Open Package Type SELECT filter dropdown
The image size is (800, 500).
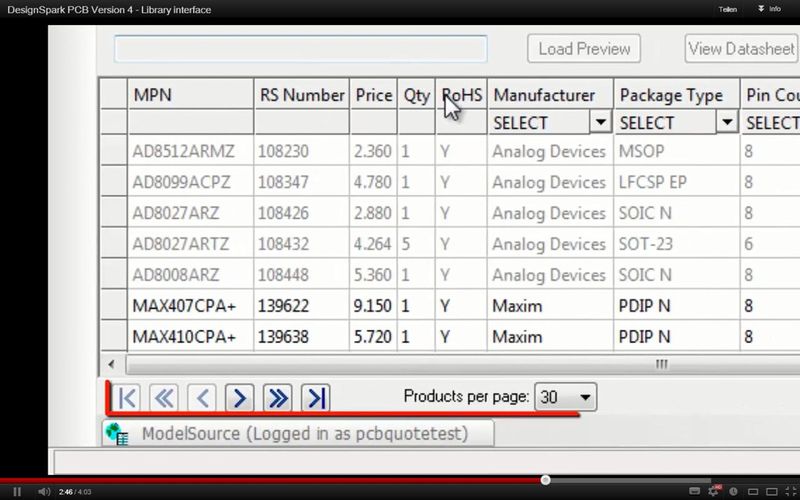728,122
